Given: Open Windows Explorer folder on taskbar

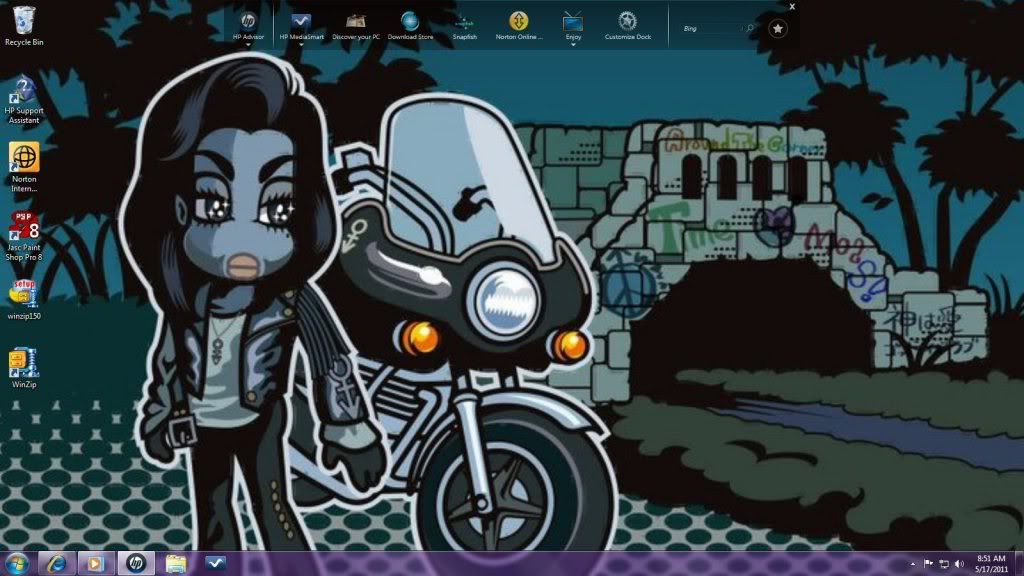Looking at the screenshot, I should coord(176,563).
